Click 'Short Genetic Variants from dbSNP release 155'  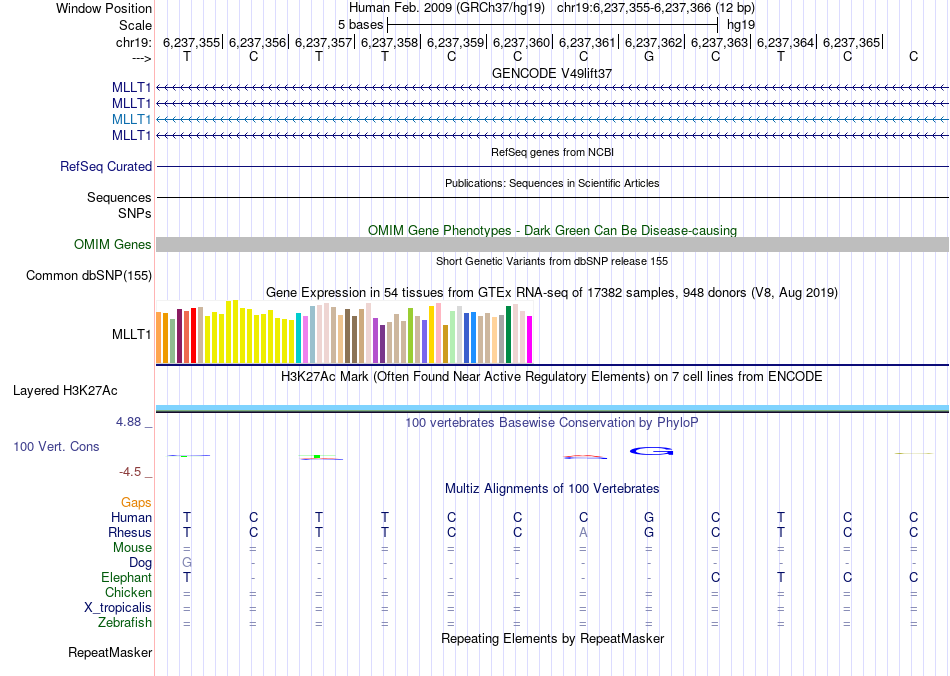click(x=552, y=262)
